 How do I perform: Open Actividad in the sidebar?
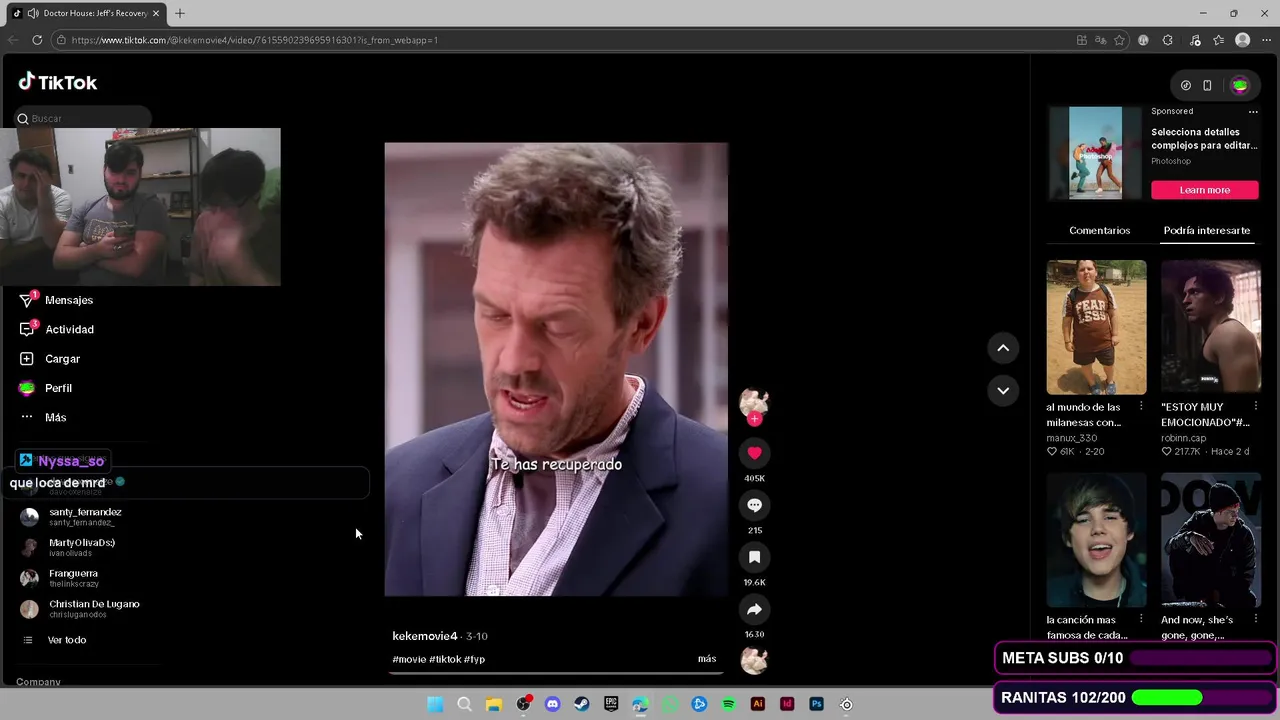[x=56, y=329]
